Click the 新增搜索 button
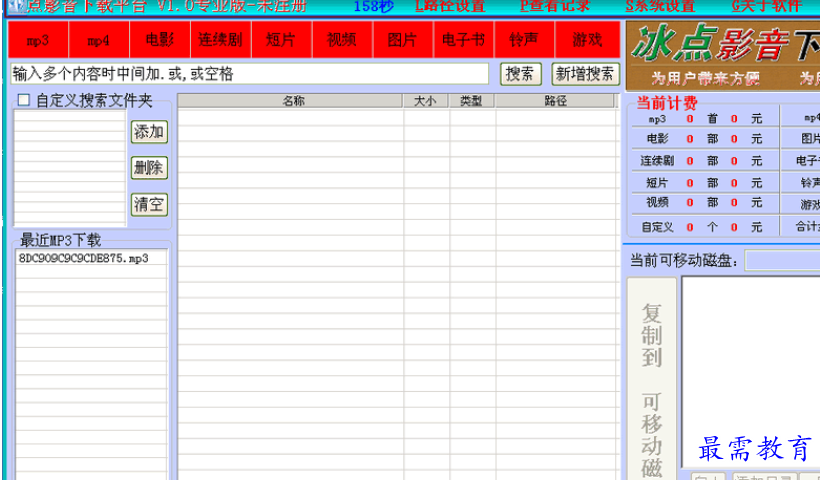Viewport: 820px width, 480px height. tap(585, 74)
